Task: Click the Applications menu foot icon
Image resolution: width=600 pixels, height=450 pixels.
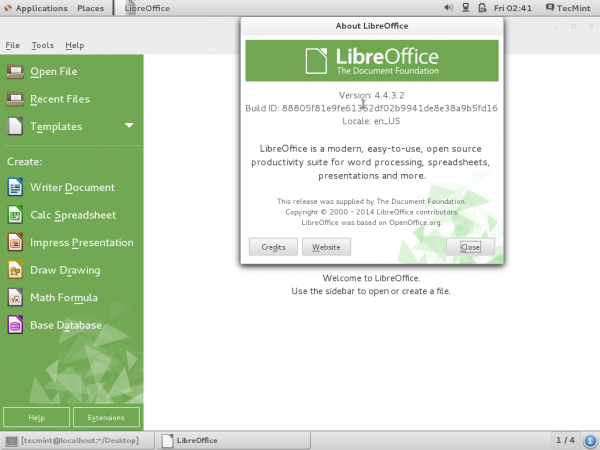Action: (x=7, y=8)
